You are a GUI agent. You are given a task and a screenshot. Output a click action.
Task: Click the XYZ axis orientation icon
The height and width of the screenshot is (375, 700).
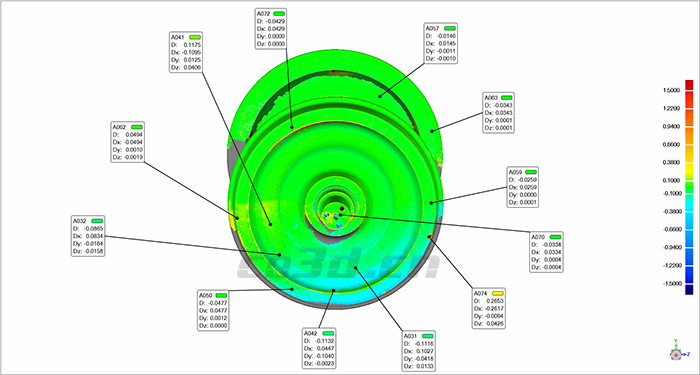pos(676,350)
